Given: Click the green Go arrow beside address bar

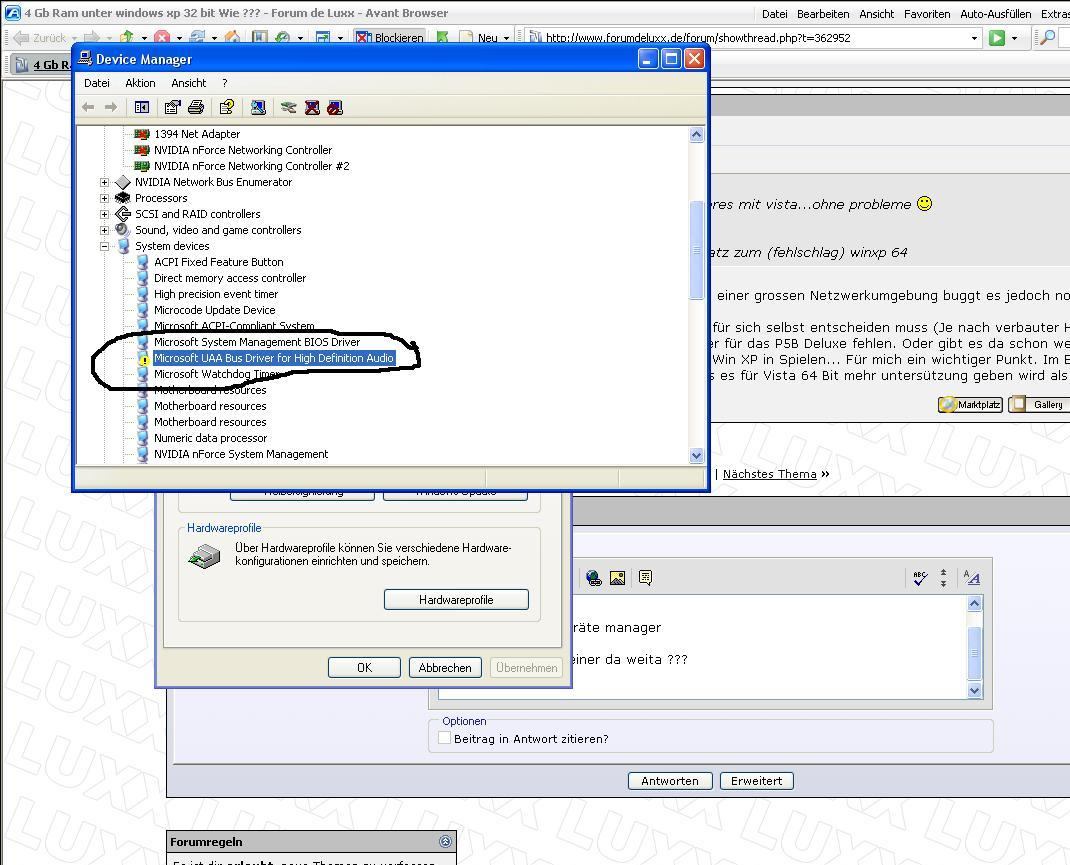Looking at the screenshot, I should (x=997, y=38).
